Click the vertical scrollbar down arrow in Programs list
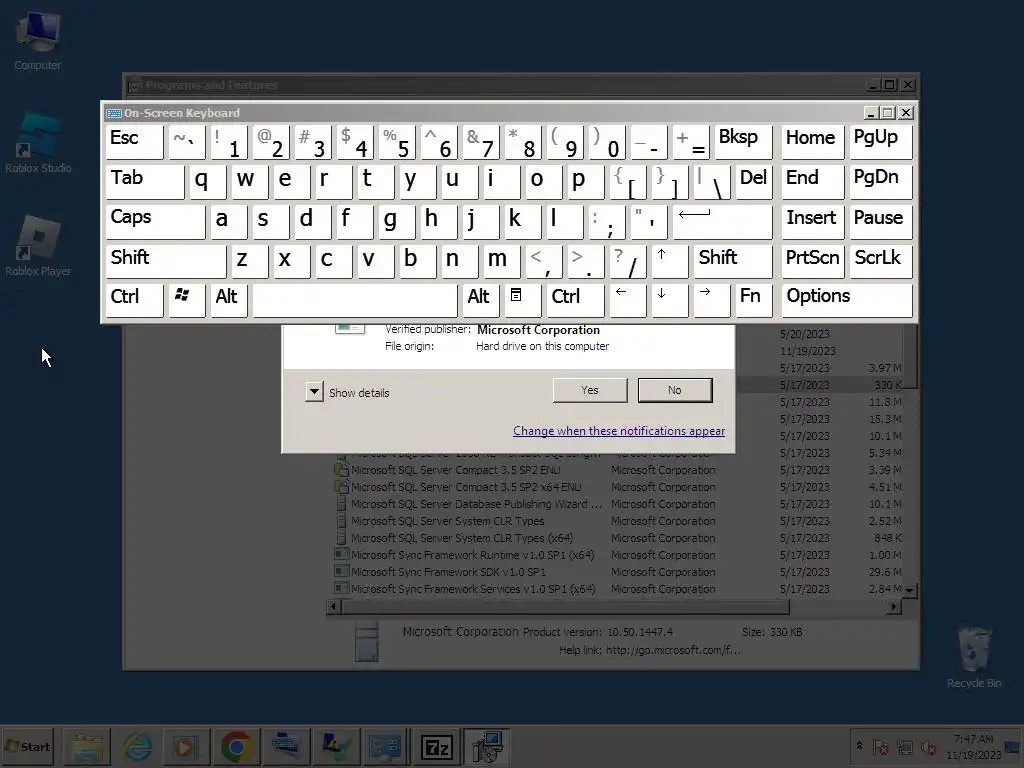The height and width of the screenshot is (768, 1024). click(x=910, y=590)
